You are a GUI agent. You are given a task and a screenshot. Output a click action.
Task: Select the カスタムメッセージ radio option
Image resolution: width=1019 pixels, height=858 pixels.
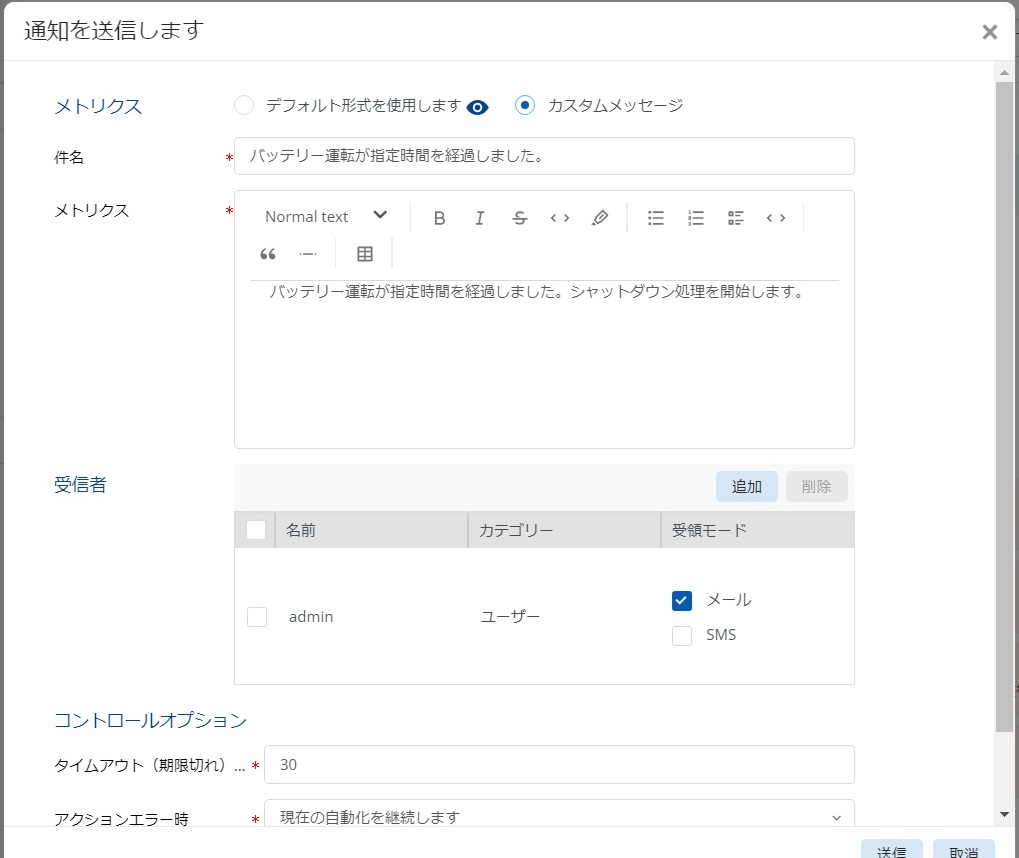pos(525,105)
